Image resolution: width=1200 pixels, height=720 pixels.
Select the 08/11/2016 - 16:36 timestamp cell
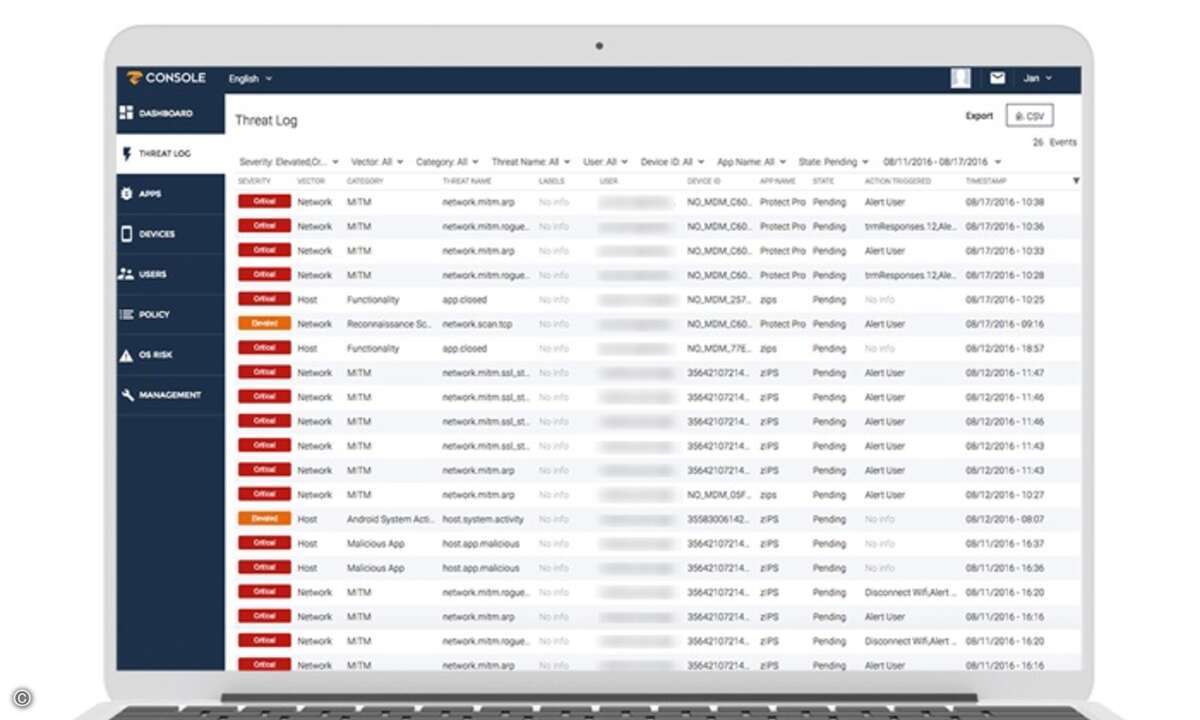(x=1005, y=568)
